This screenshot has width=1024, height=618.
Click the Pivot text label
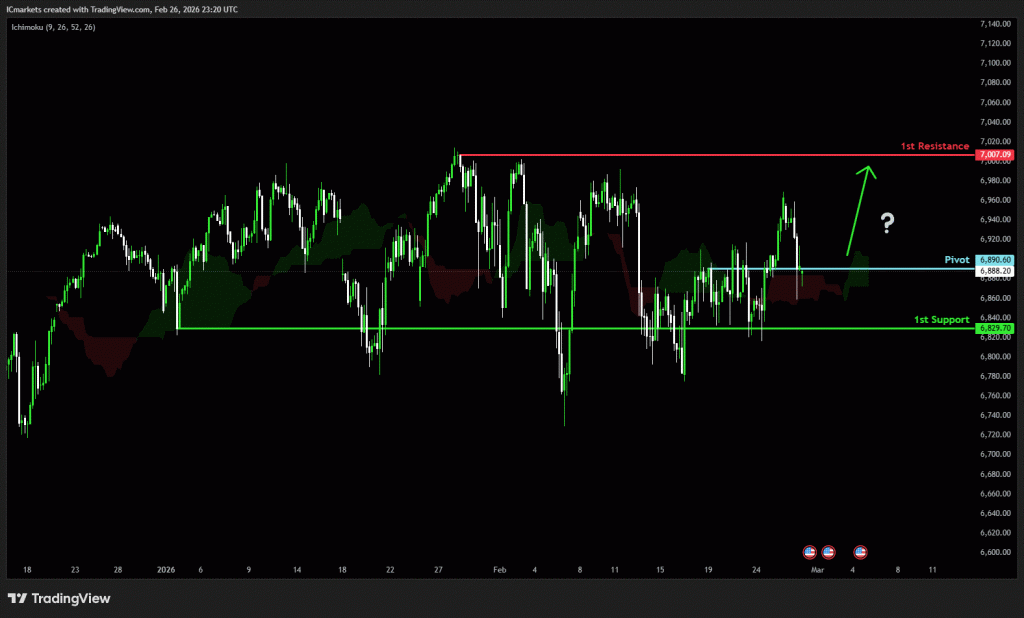pyautogui.click(x=957, y=260)
